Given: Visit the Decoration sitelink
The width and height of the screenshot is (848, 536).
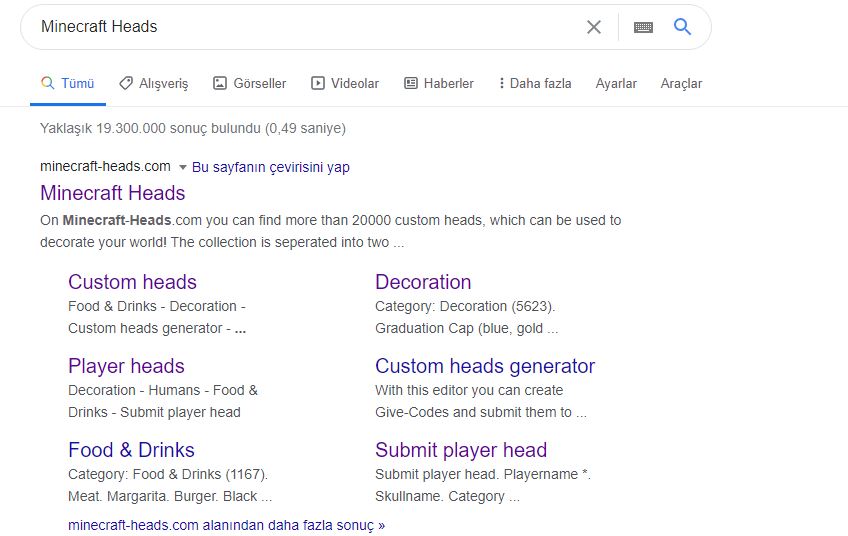Looking at the screenshot, I should tap(423, 282).
